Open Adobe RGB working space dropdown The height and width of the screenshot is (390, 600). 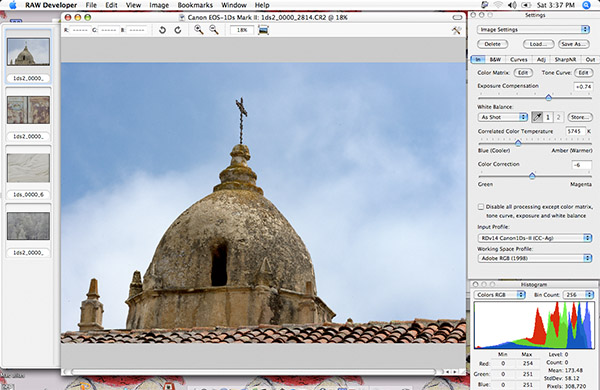(535, 258)
